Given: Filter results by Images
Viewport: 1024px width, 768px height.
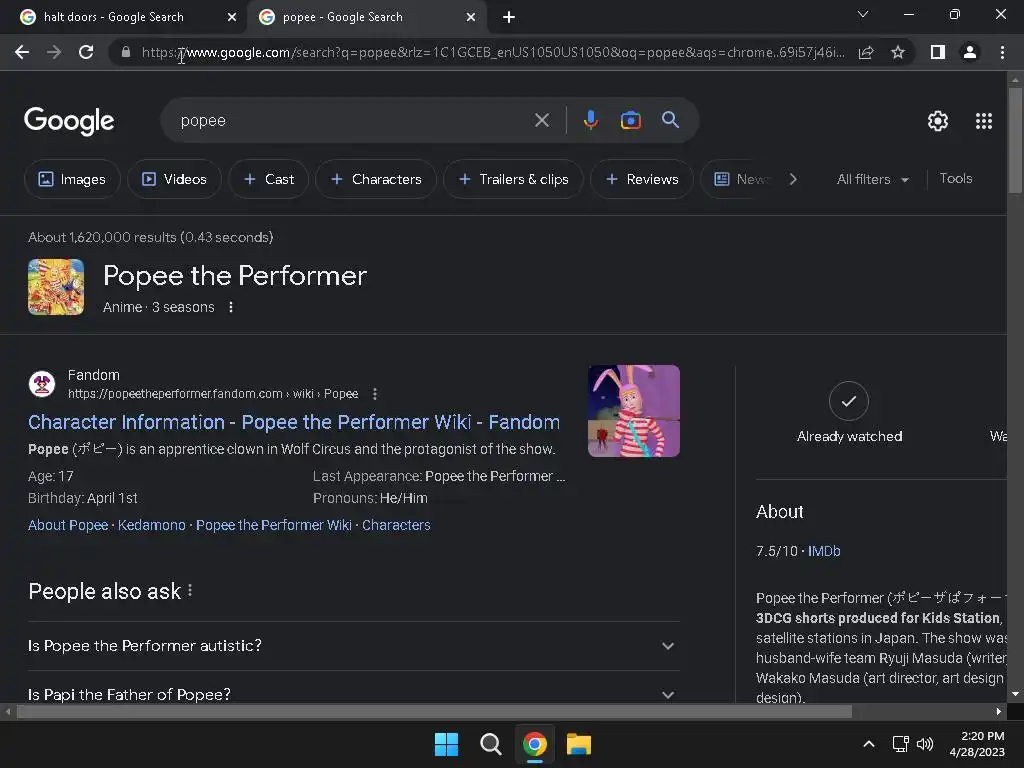Looking at the screenshot, I should (72, 179).
